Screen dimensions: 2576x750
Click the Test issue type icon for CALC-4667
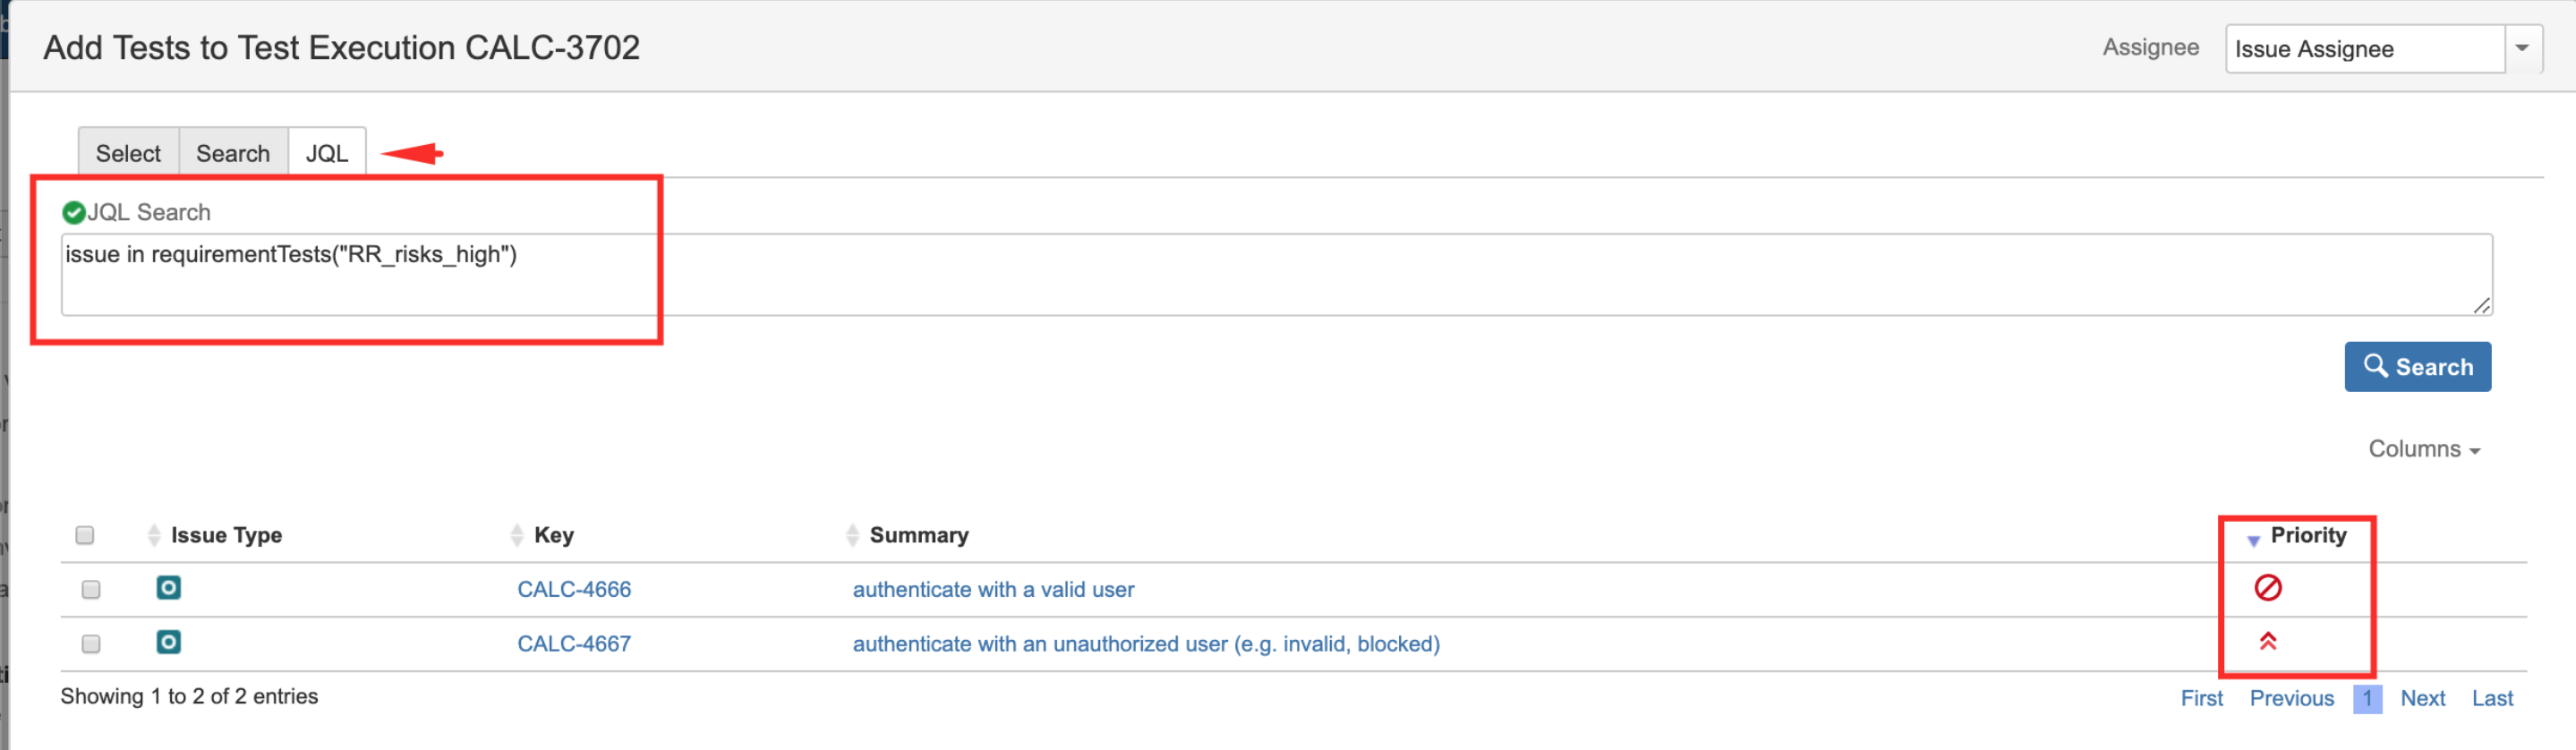[169, 642]
